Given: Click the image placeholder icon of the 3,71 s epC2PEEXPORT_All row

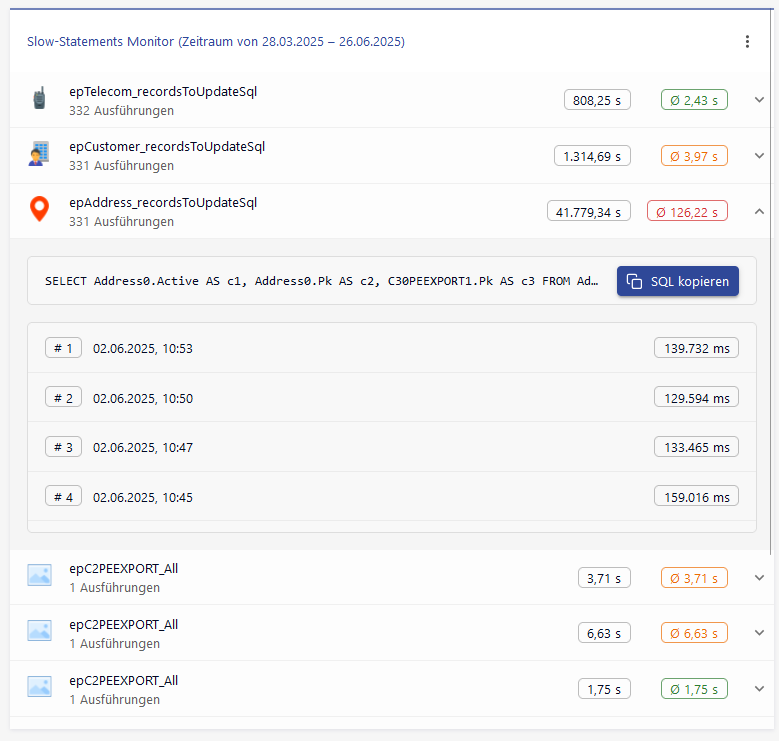Looking at the screenshot, I should (39, 575).
